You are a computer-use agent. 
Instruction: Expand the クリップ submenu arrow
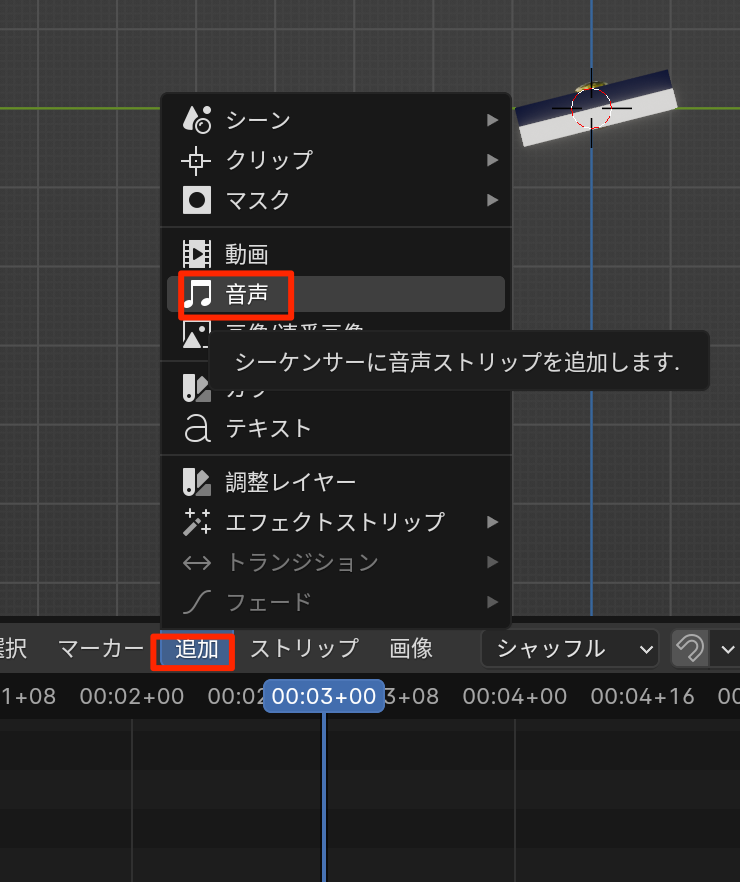[492, 160]
